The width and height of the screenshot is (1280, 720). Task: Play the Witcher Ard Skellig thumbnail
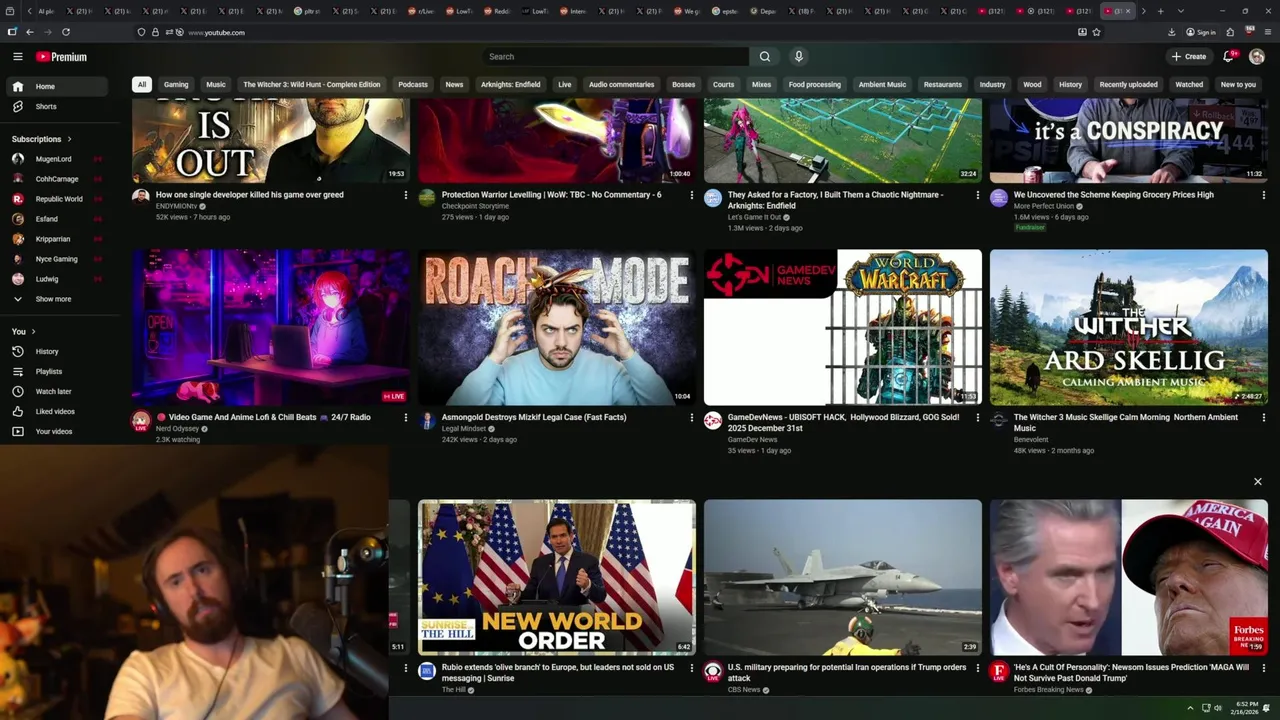1129,327
